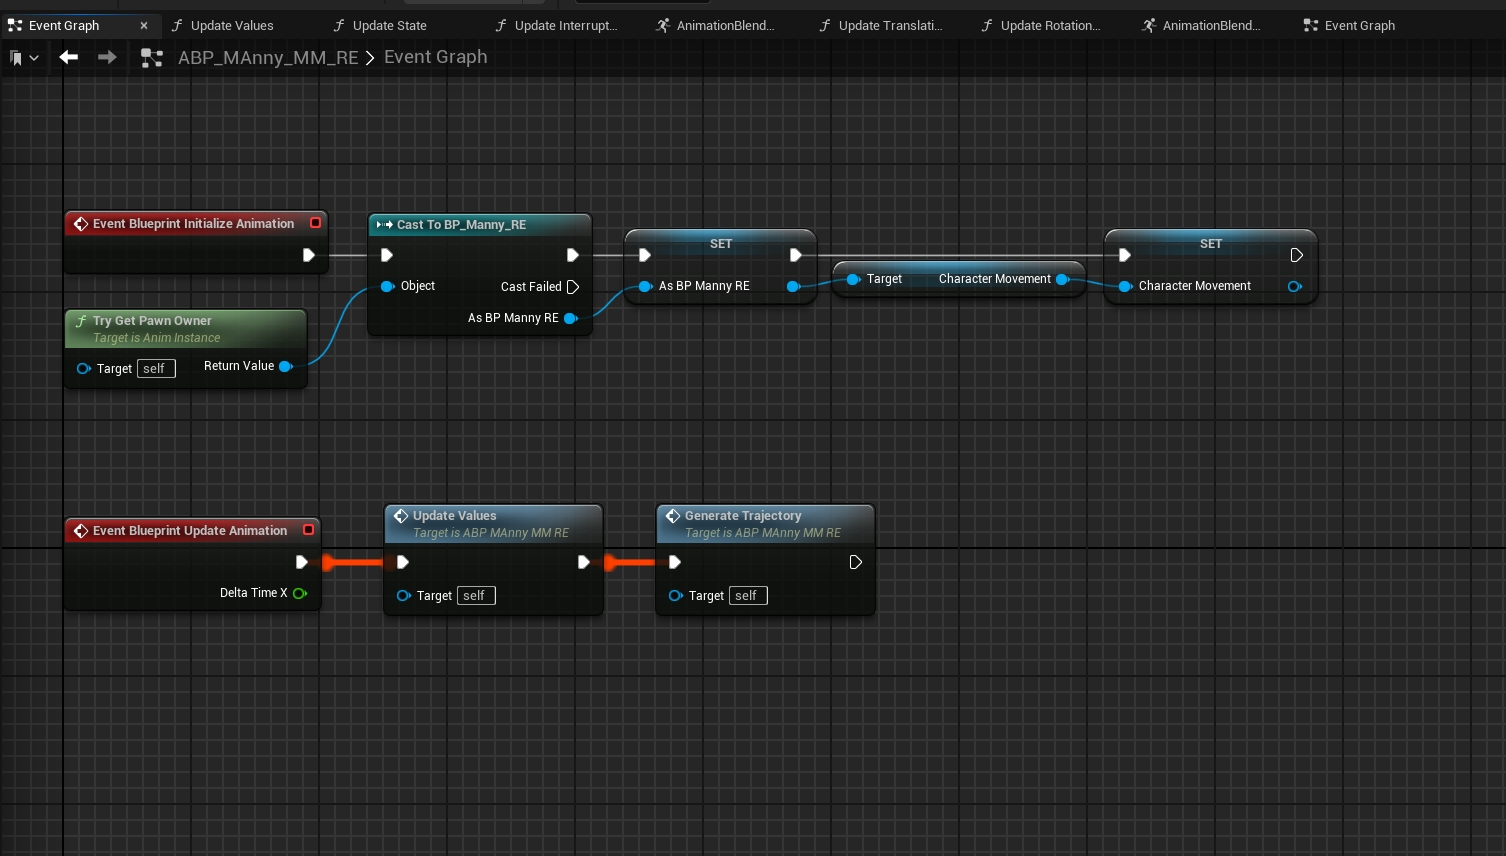Click the exec output pin on Generate Trajectory
1506x856 pixels.
856,562
